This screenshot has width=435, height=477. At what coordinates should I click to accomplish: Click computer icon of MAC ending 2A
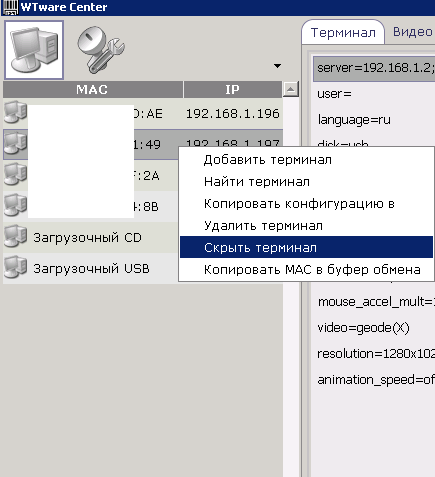pos(15,174)
